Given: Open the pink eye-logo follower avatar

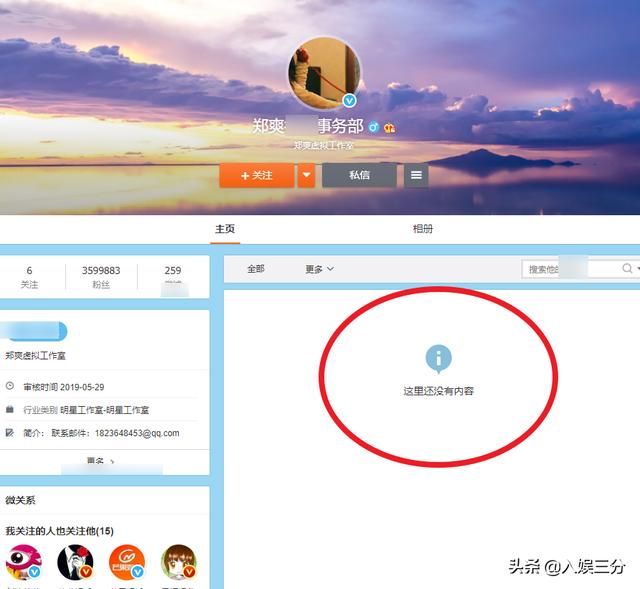Looking at the screenshot, I should click(x=24, y=562).
